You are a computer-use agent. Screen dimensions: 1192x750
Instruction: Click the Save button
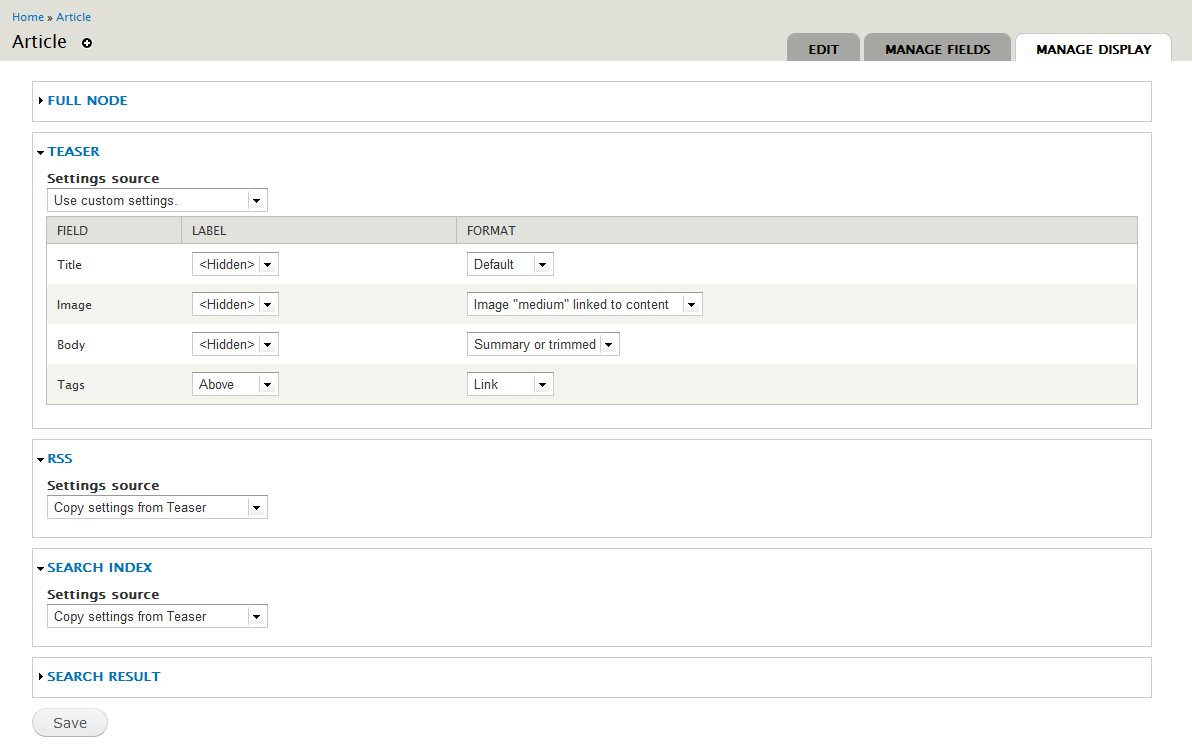point(69,722)
